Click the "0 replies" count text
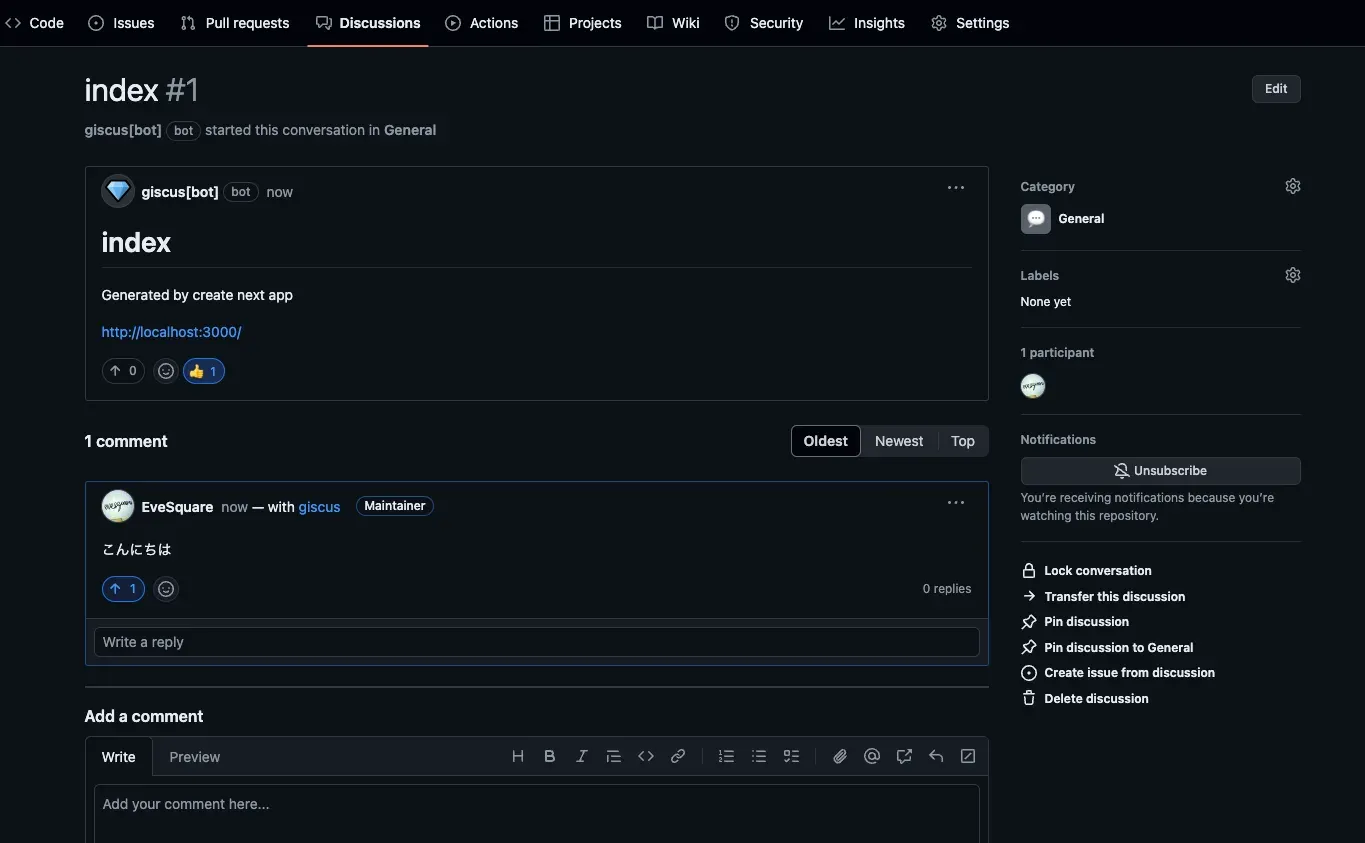Screen dimensions: 1365x843 (947, 589)
